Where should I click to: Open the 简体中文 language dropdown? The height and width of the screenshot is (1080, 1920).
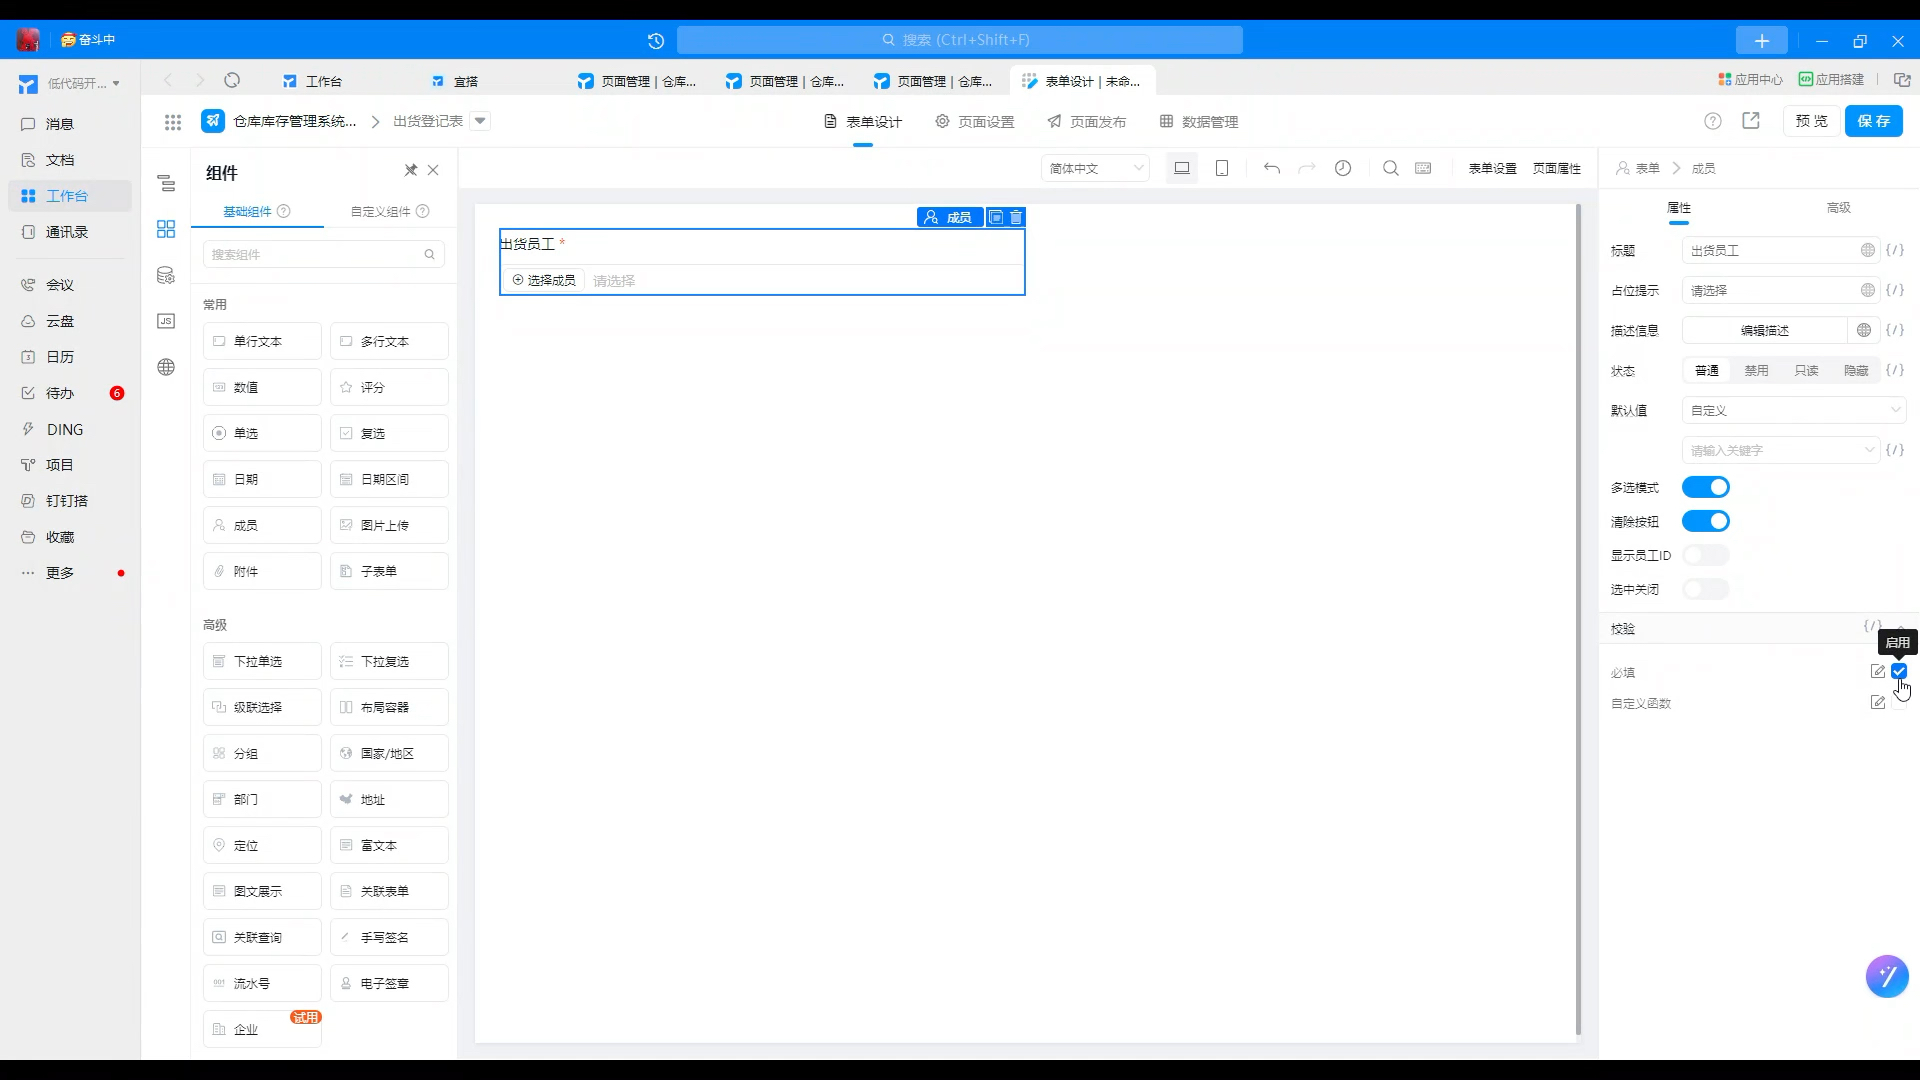point(1095,168)
